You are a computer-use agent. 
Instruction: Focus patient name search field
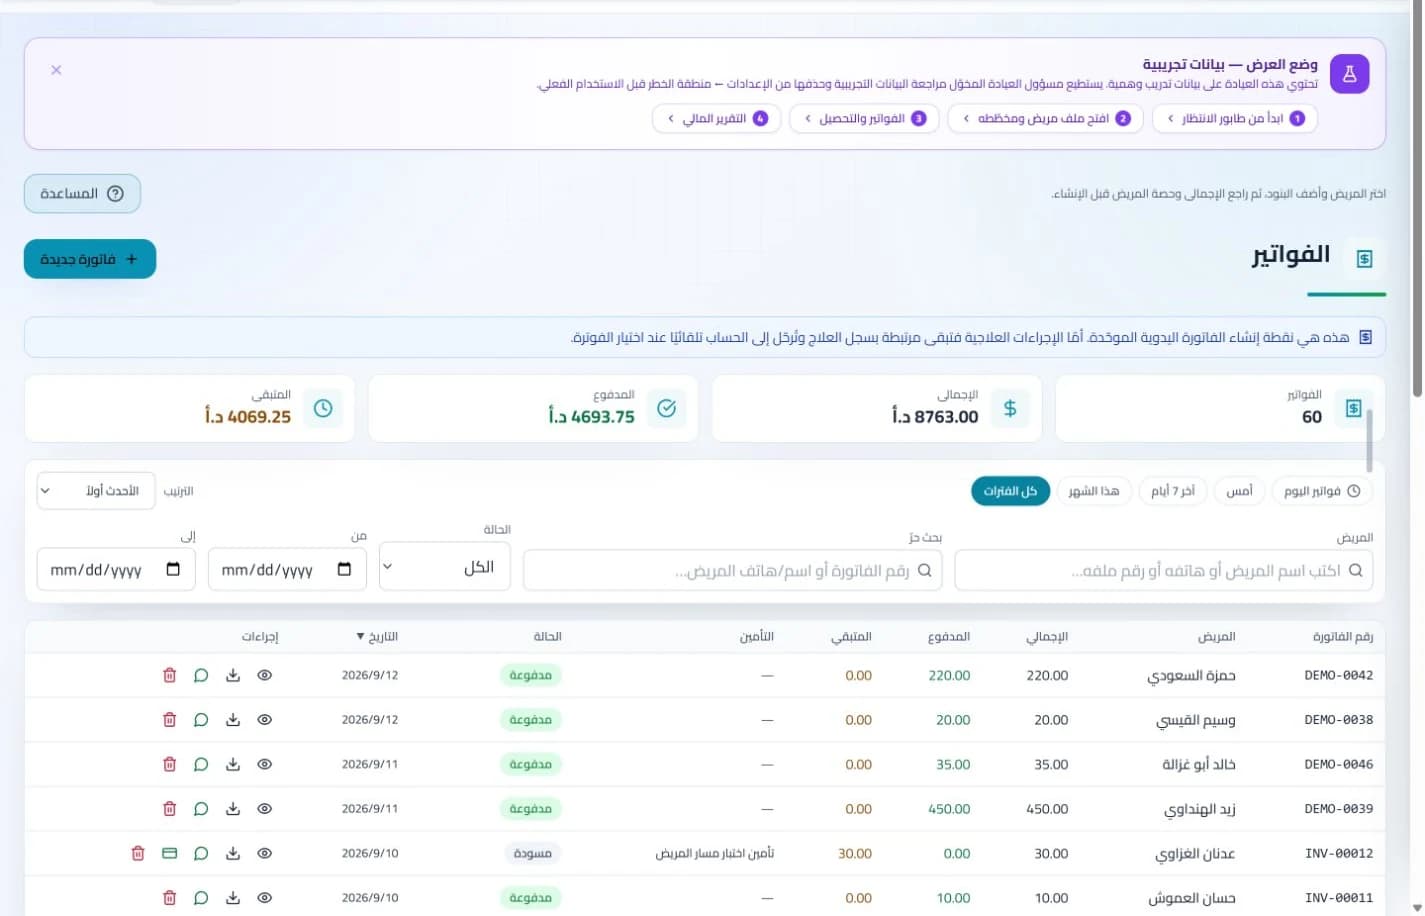coord(1164,570)
